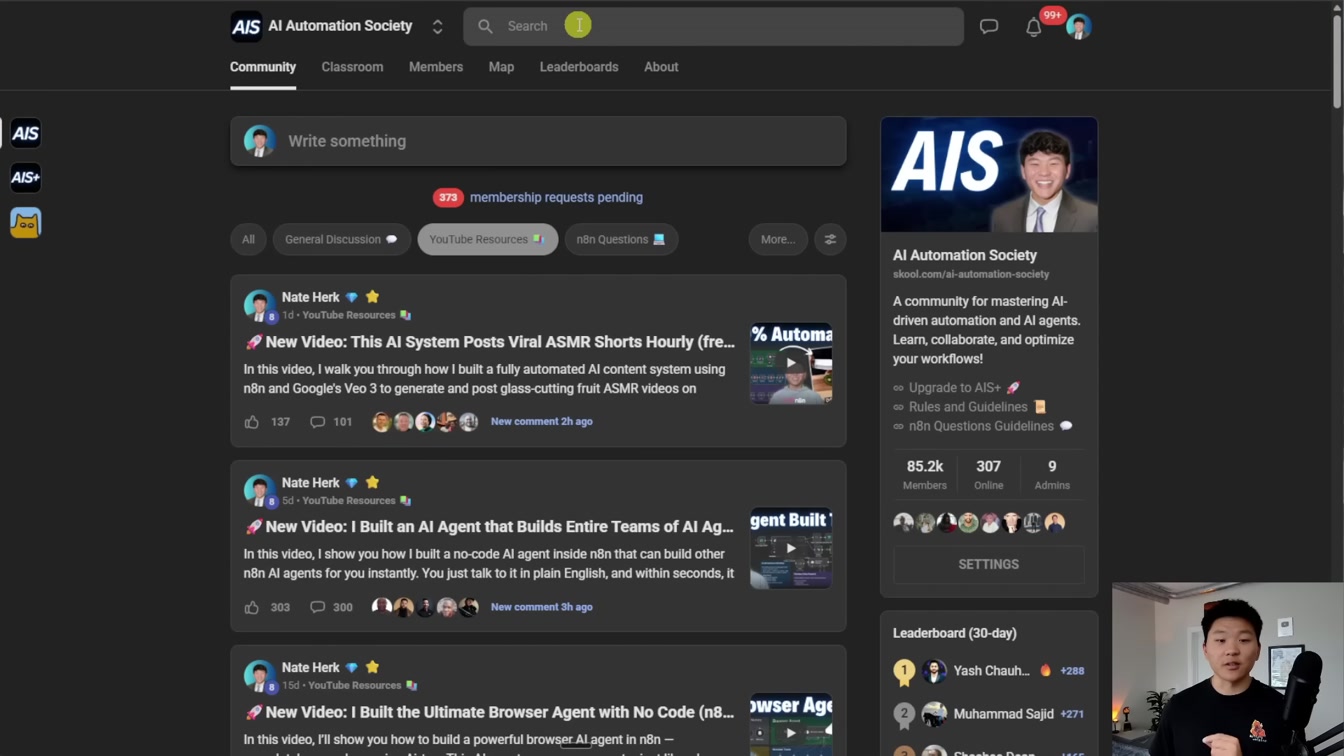Click the Search input field
The image size is (1344, 756).
click(x=713, y=26)
